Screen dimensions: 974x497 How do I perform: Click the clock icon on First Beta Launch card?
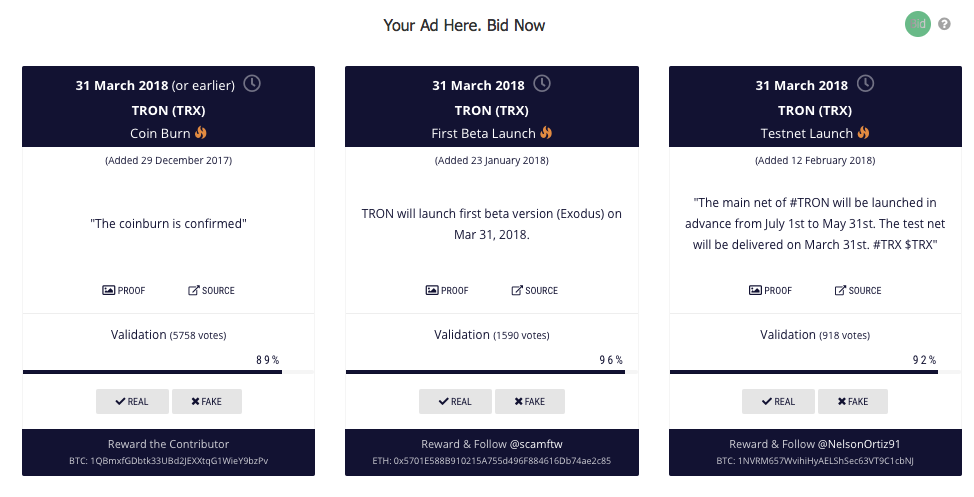point(542,84)
